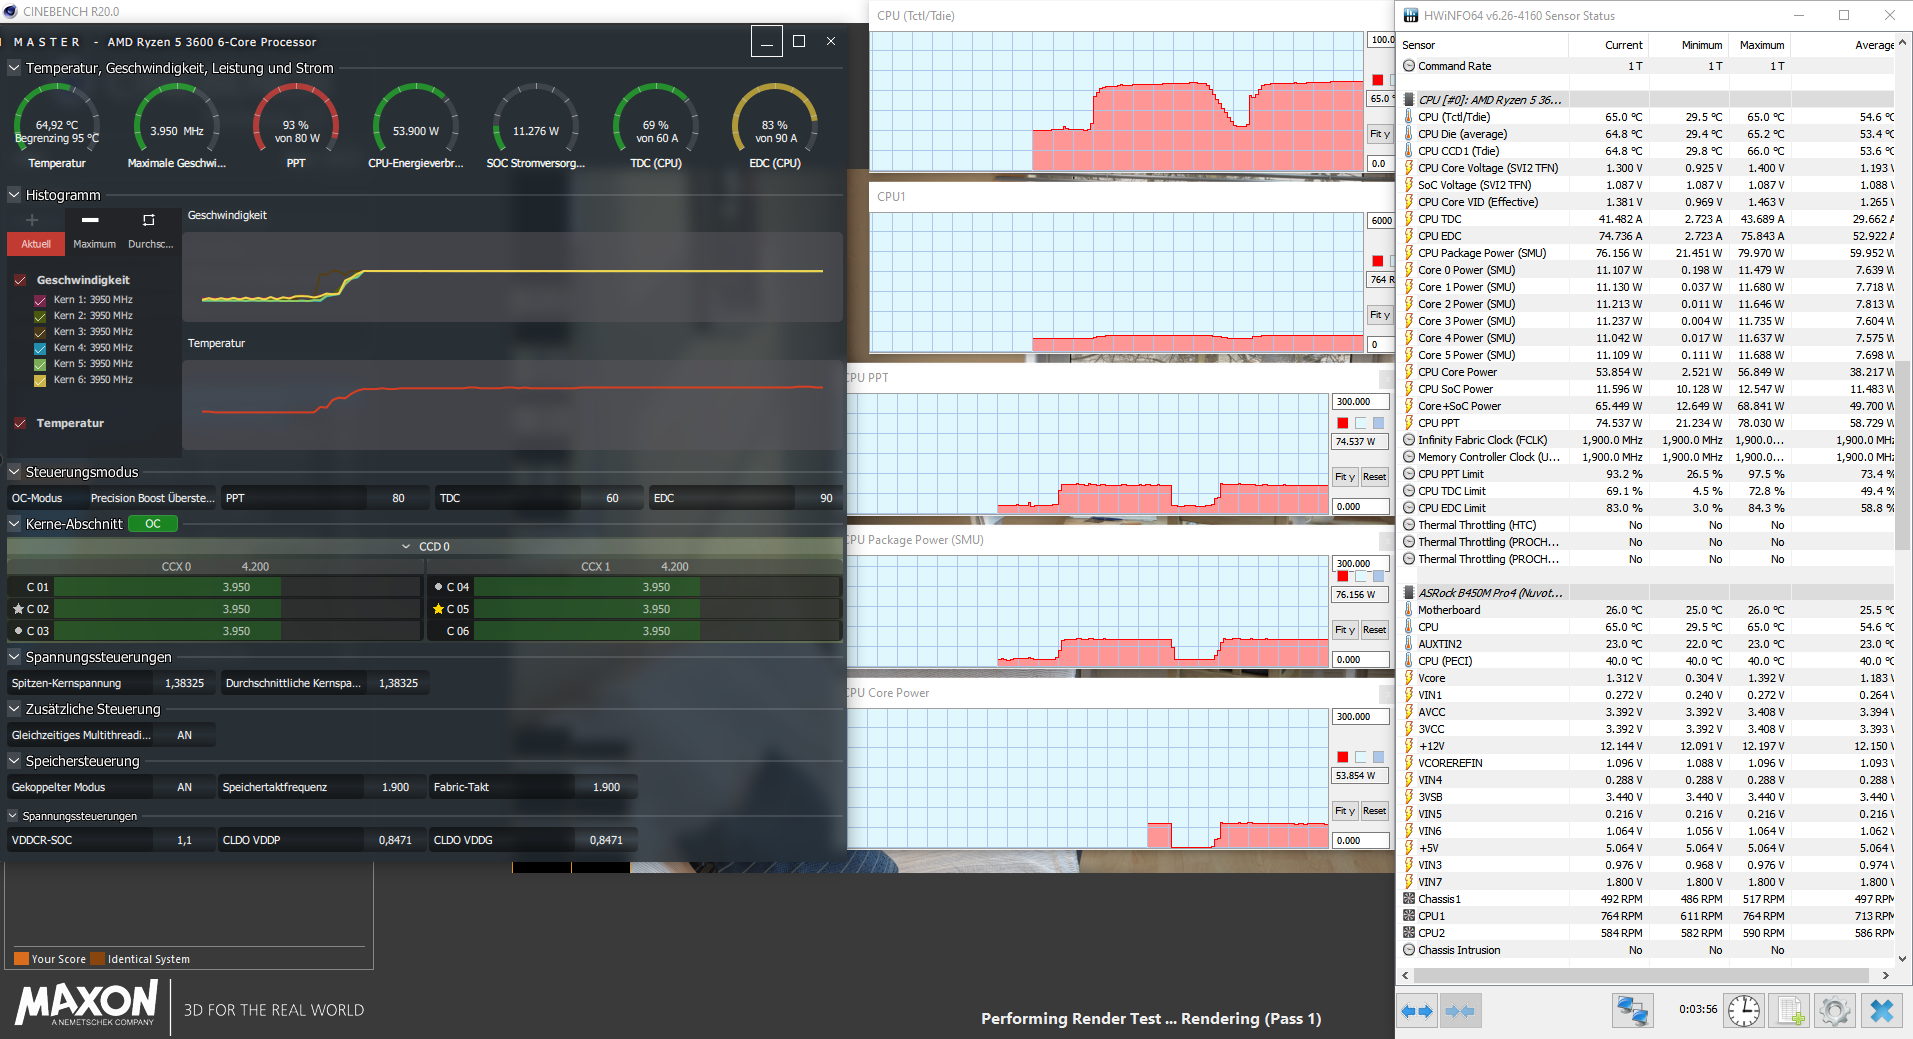Click the red color swatch in CPU PPT graph
1913x1039 pixels.
click(x=1343, y=423)
